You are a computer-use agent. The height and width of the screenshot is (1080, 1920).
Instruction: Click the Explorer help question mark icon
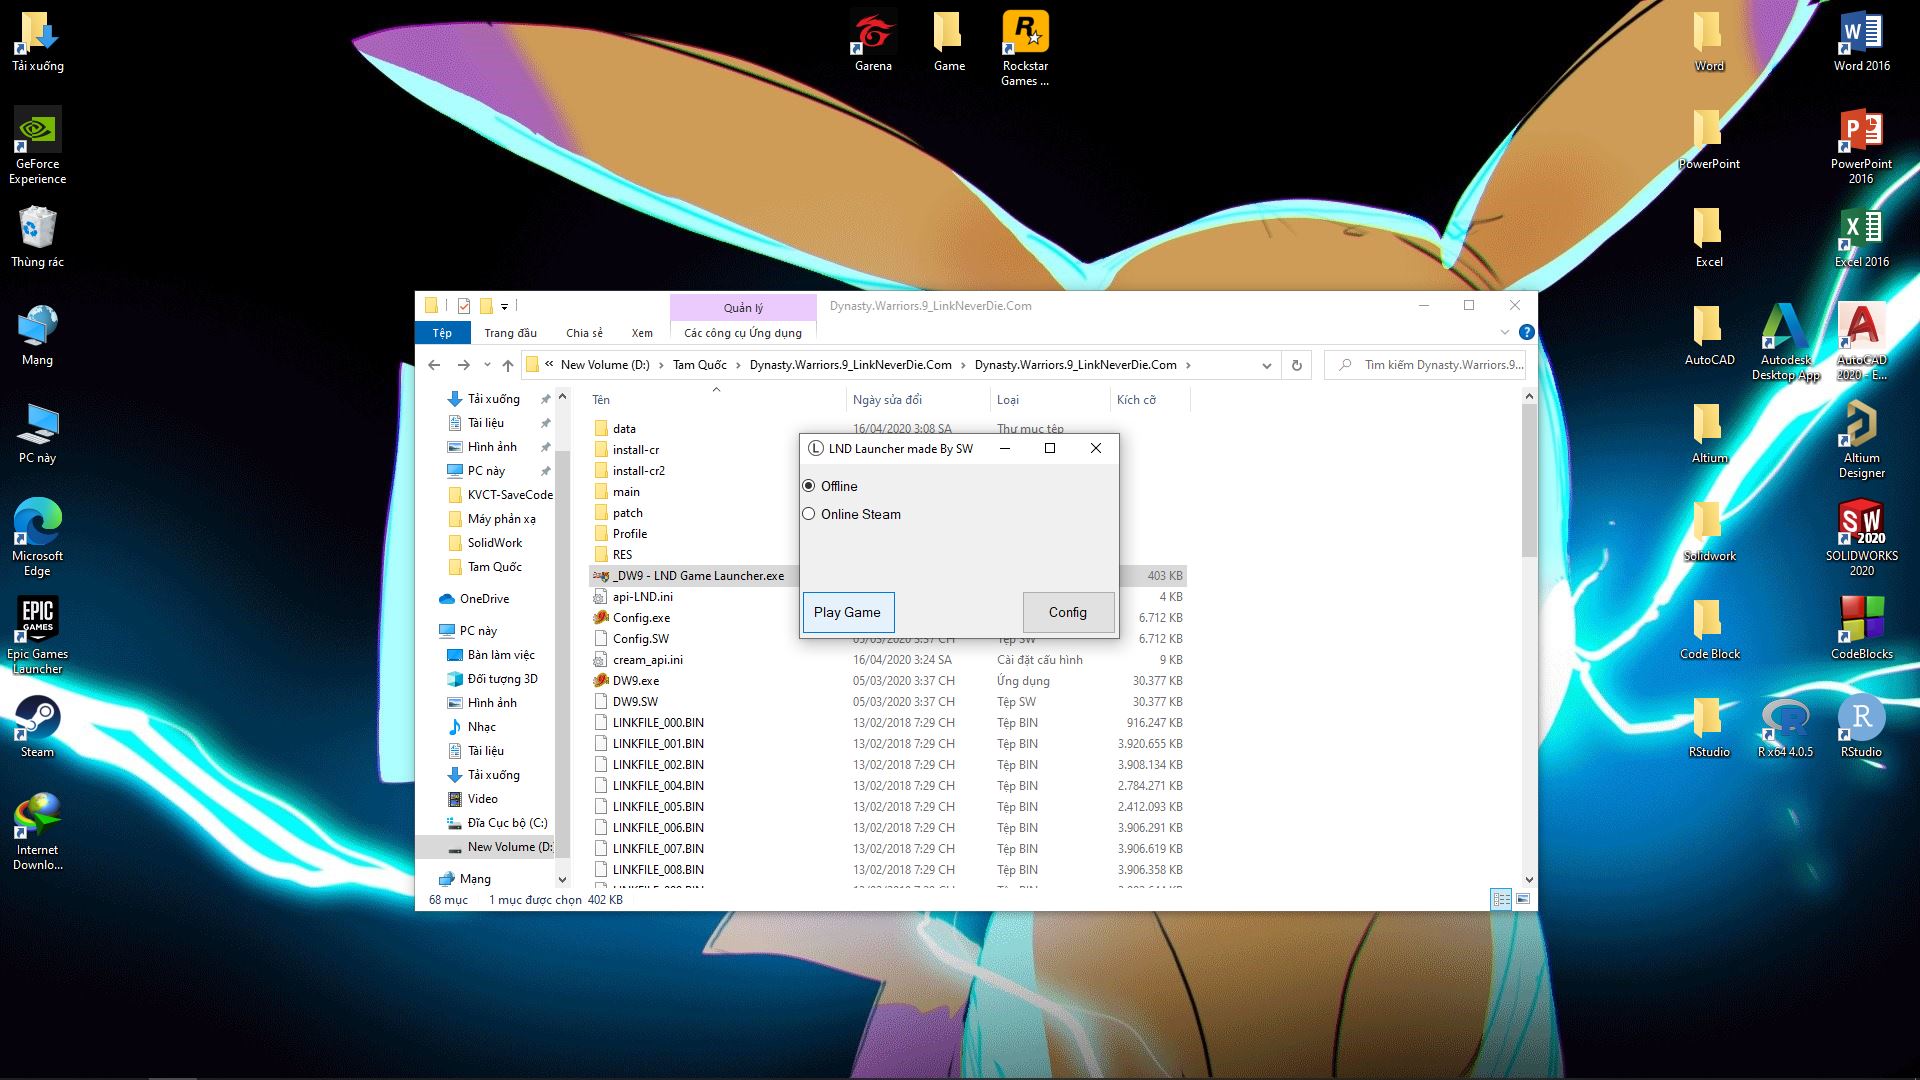1526,332
